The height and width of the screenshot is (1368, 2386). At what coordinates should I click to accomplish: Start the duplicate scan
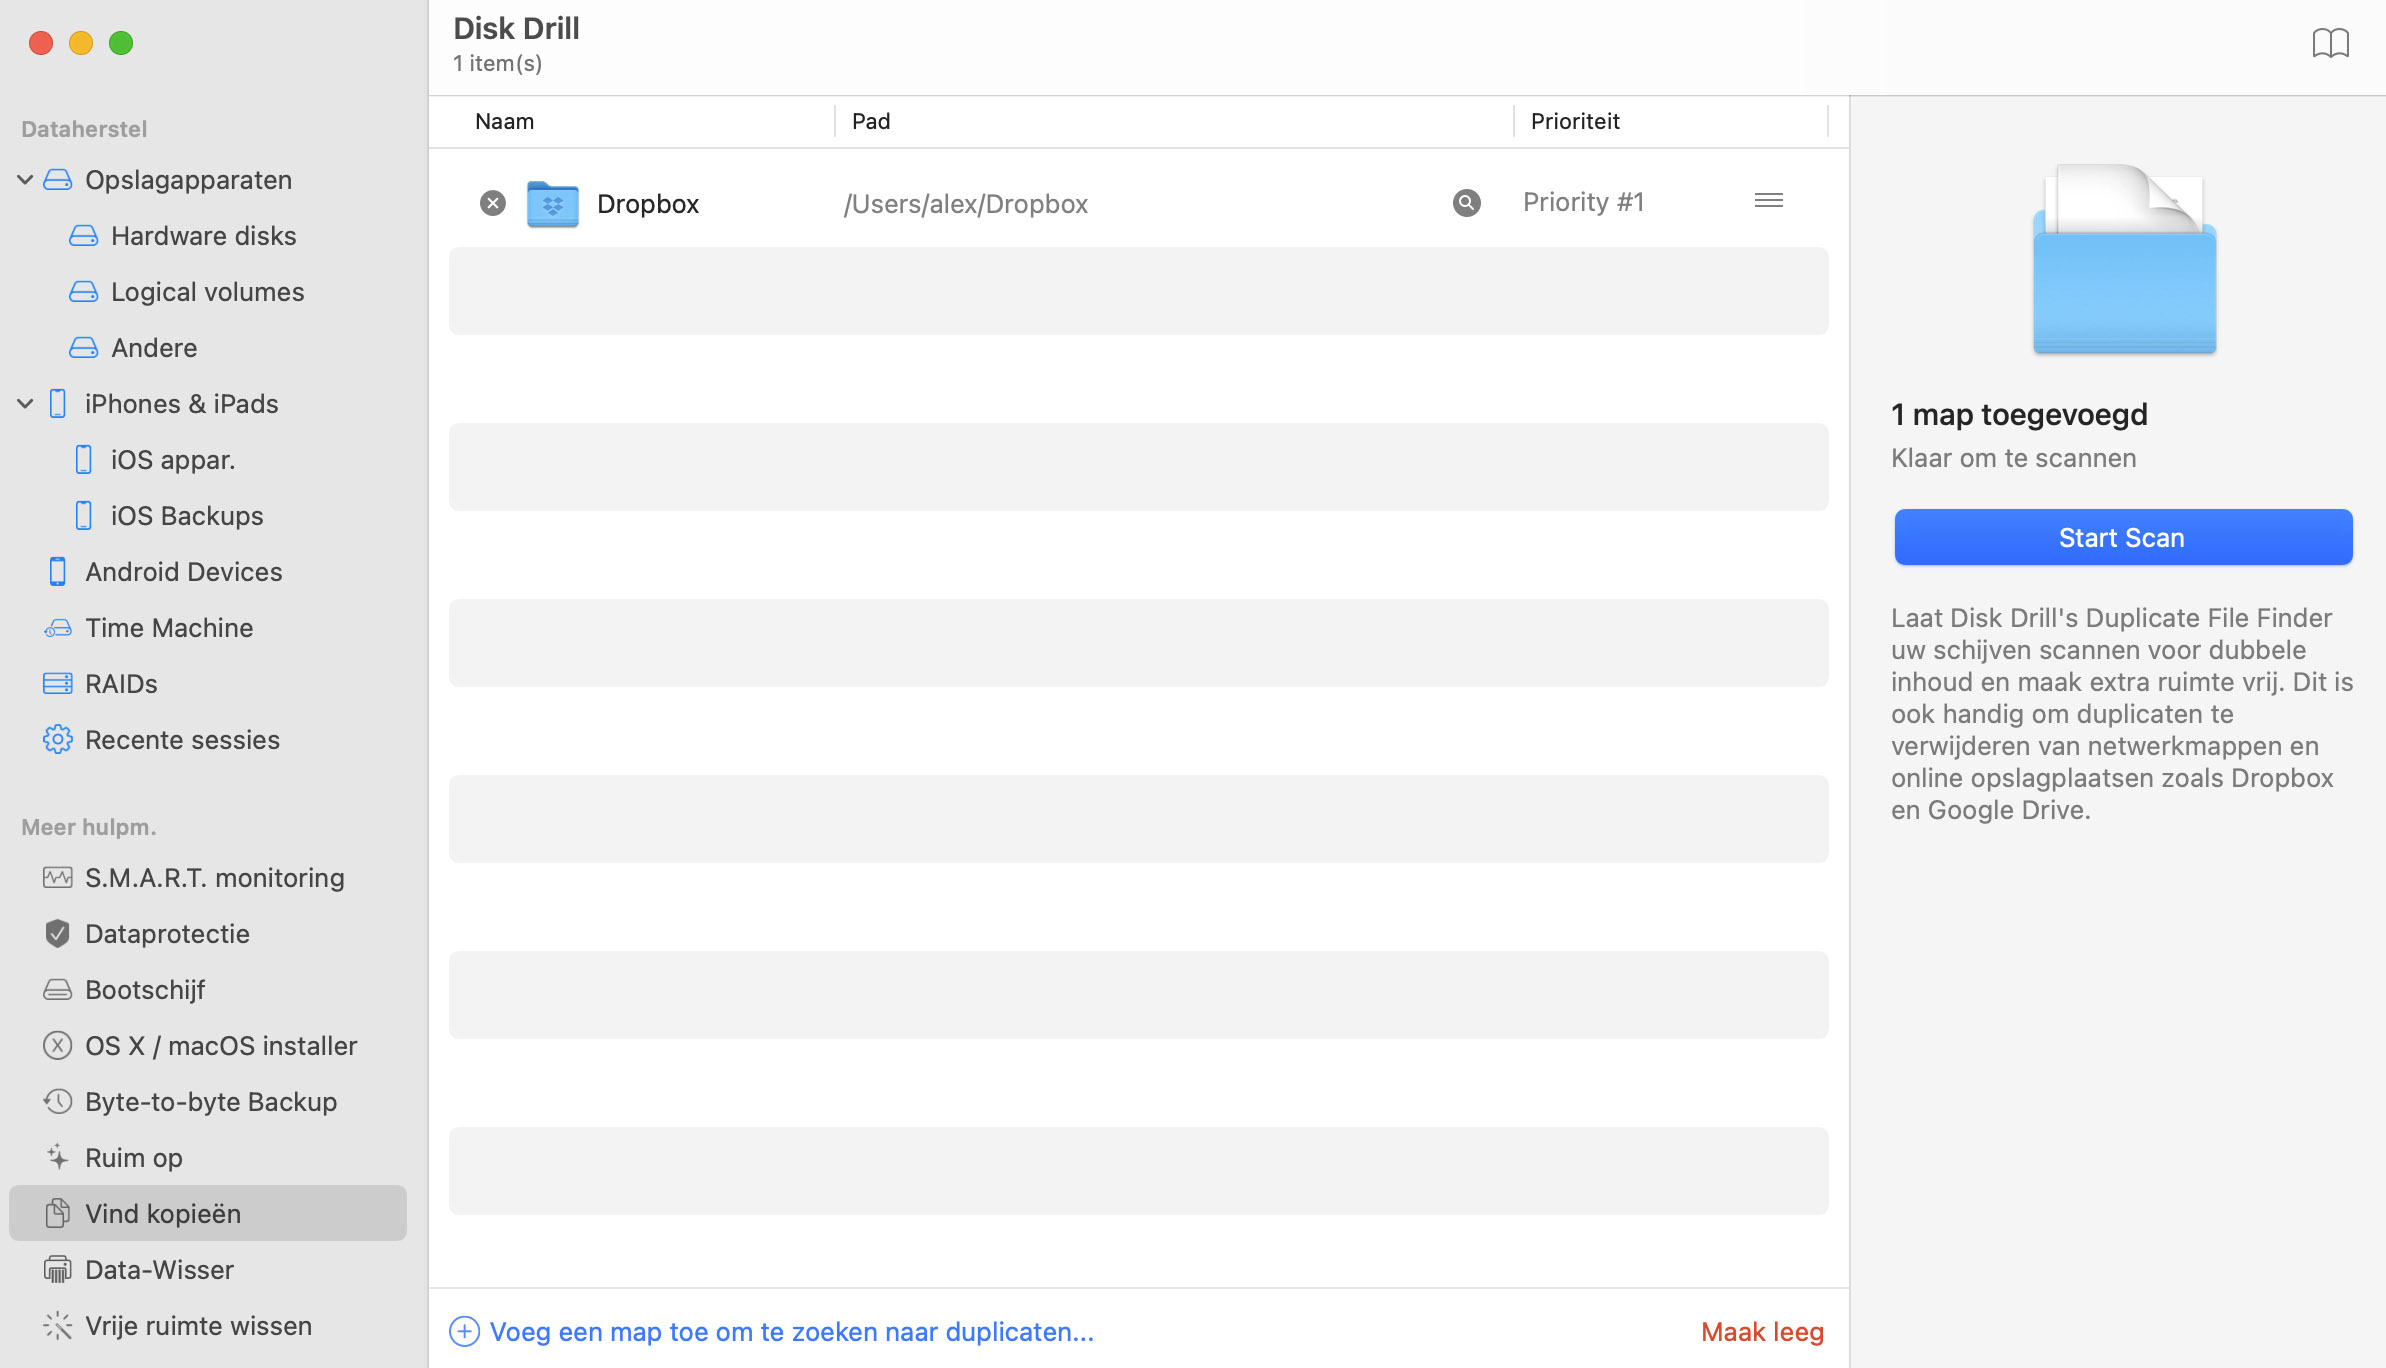click(2123, 537)
